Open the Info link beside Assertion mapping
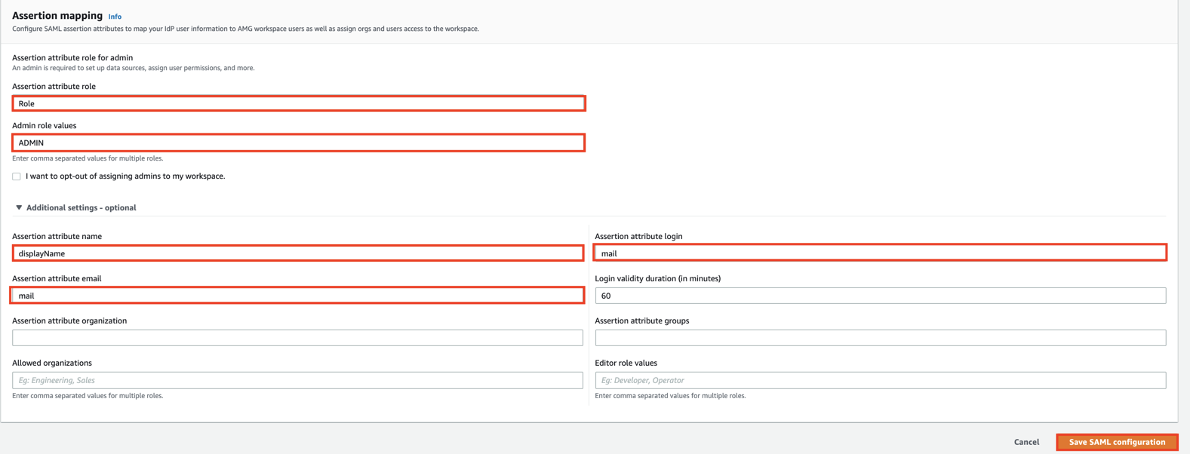This screenshot has height=454, width=1190. pos(115,17)
